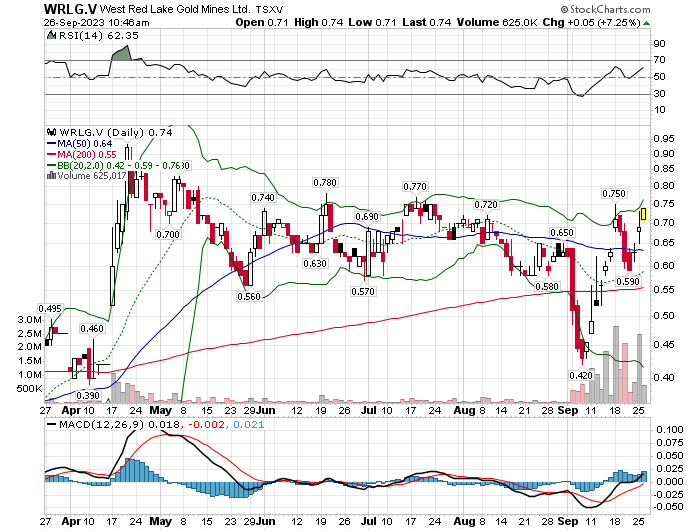
Task: Click the 0.780 peak price annotation
Action: (x=325, y=183)
